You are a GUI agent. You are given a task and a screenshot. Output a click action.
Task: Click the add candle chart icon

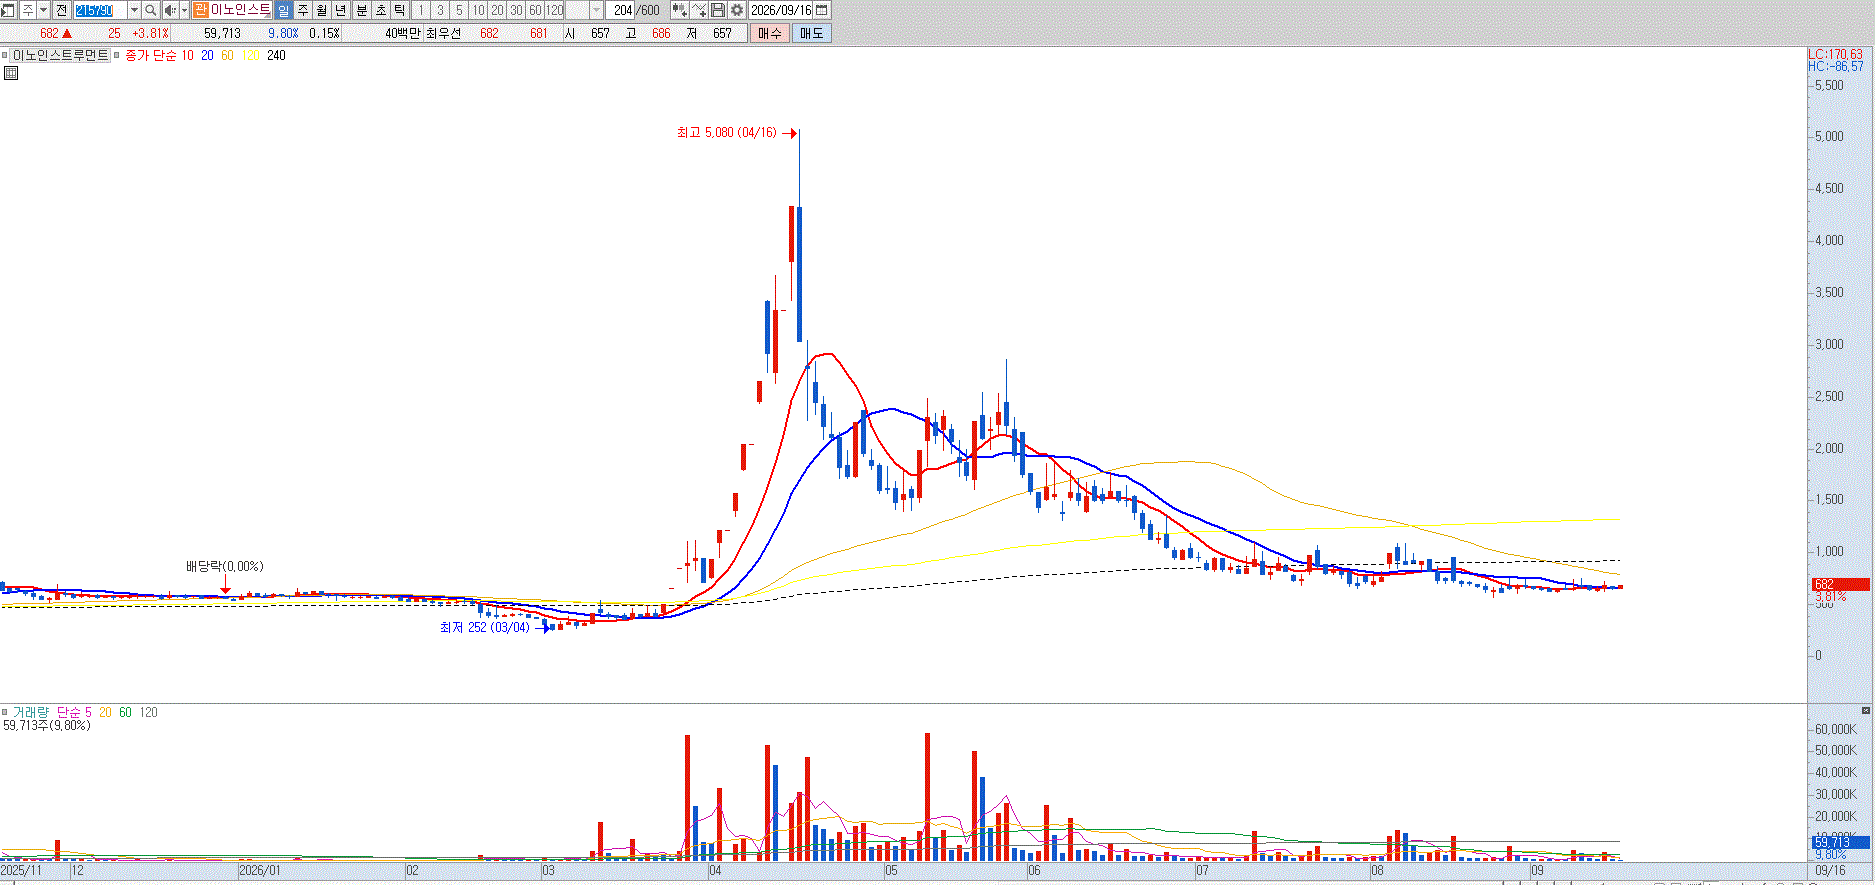(x=680, y=10)
